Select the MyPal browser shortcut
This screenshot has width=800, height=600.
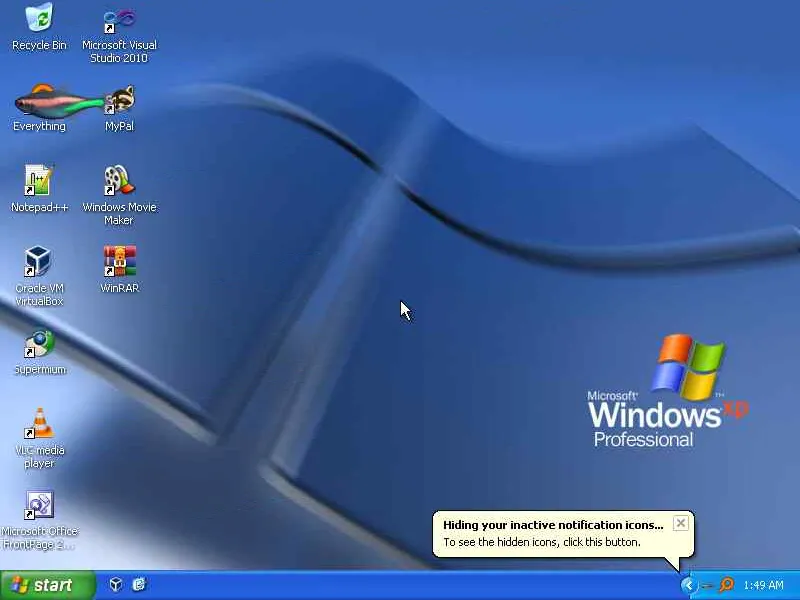pos(119,108)
